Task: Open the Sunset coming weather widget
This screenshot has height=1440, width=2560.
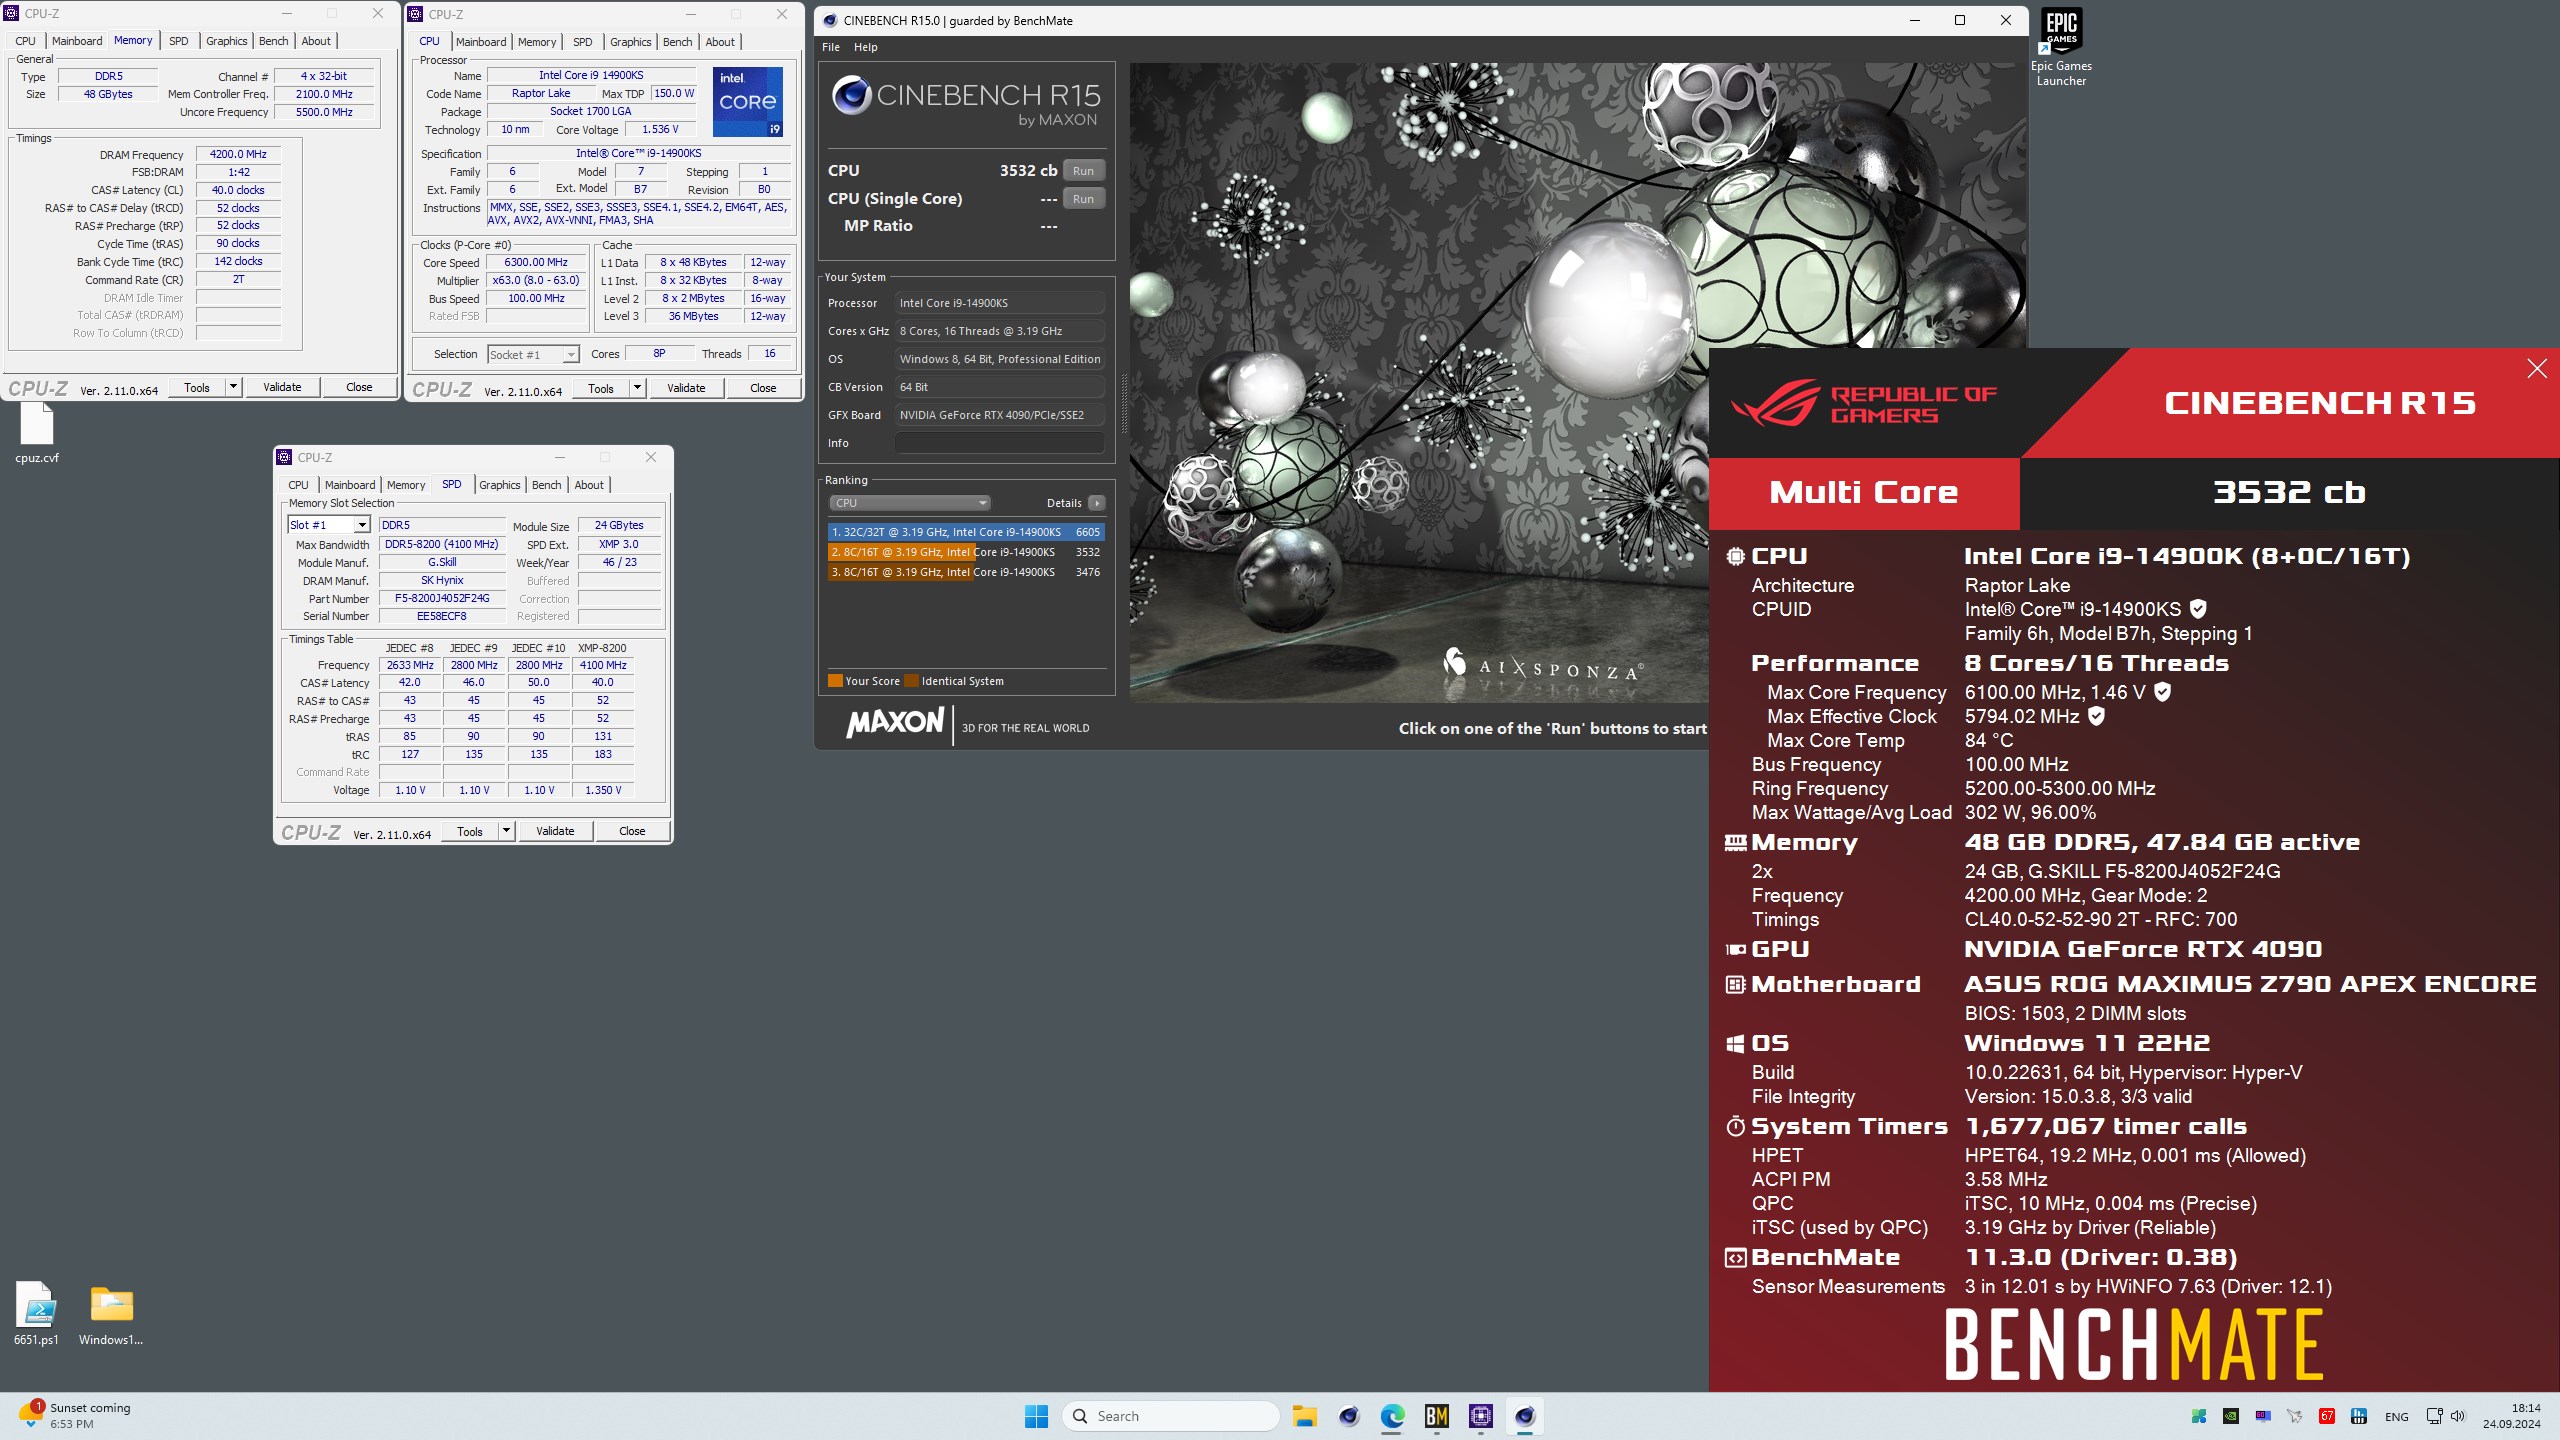Action: tap(76, 1415)
